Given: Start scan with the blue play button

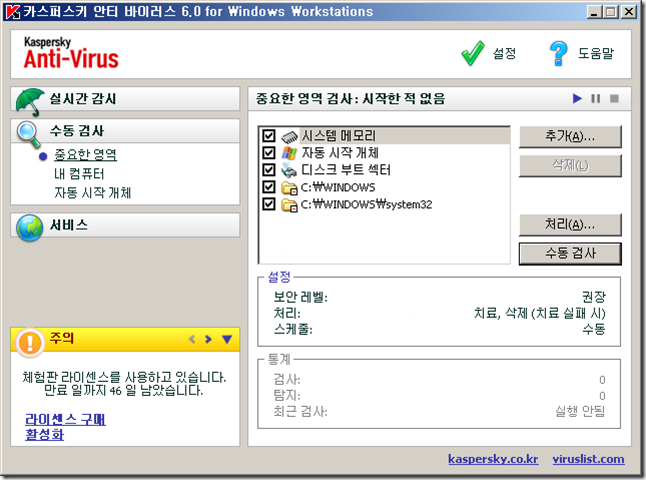Looking at the screenshot, I should tap(577, 98).
